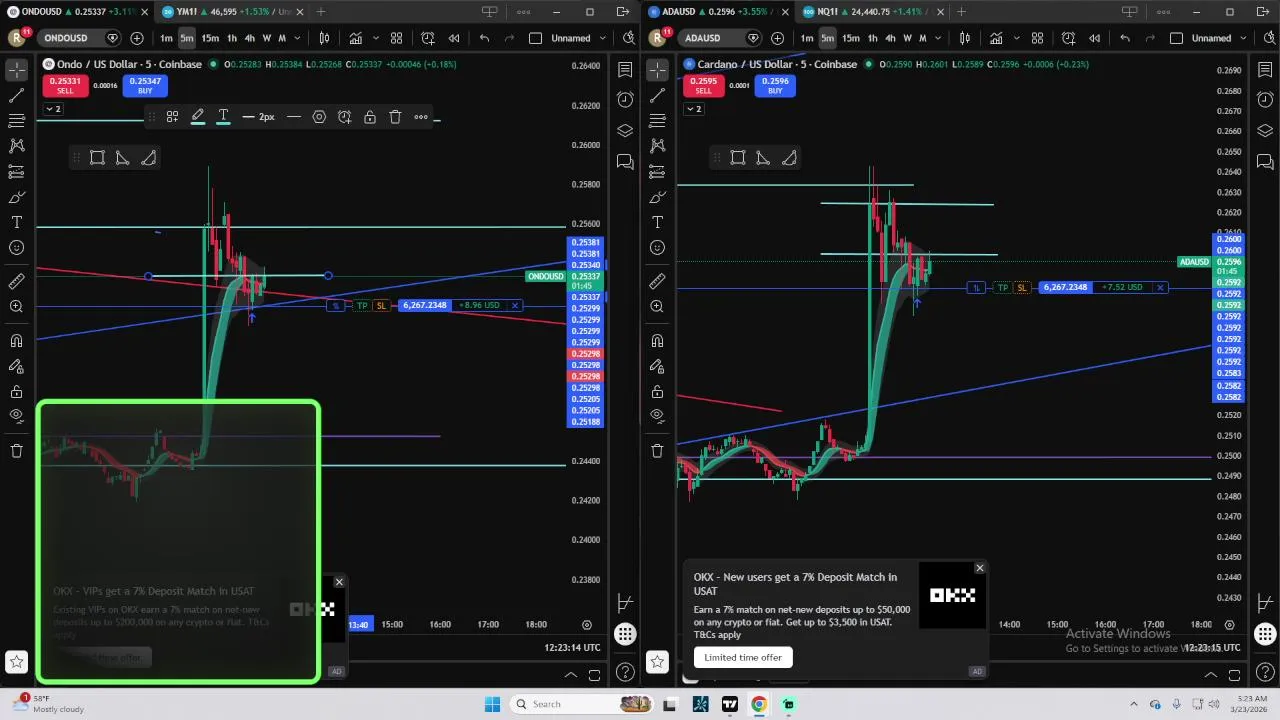This screenshot has height=720, width=1280.
Task: Collapse the indicator legend '2' in ADAUSD
Action: (x=693, y=109)
